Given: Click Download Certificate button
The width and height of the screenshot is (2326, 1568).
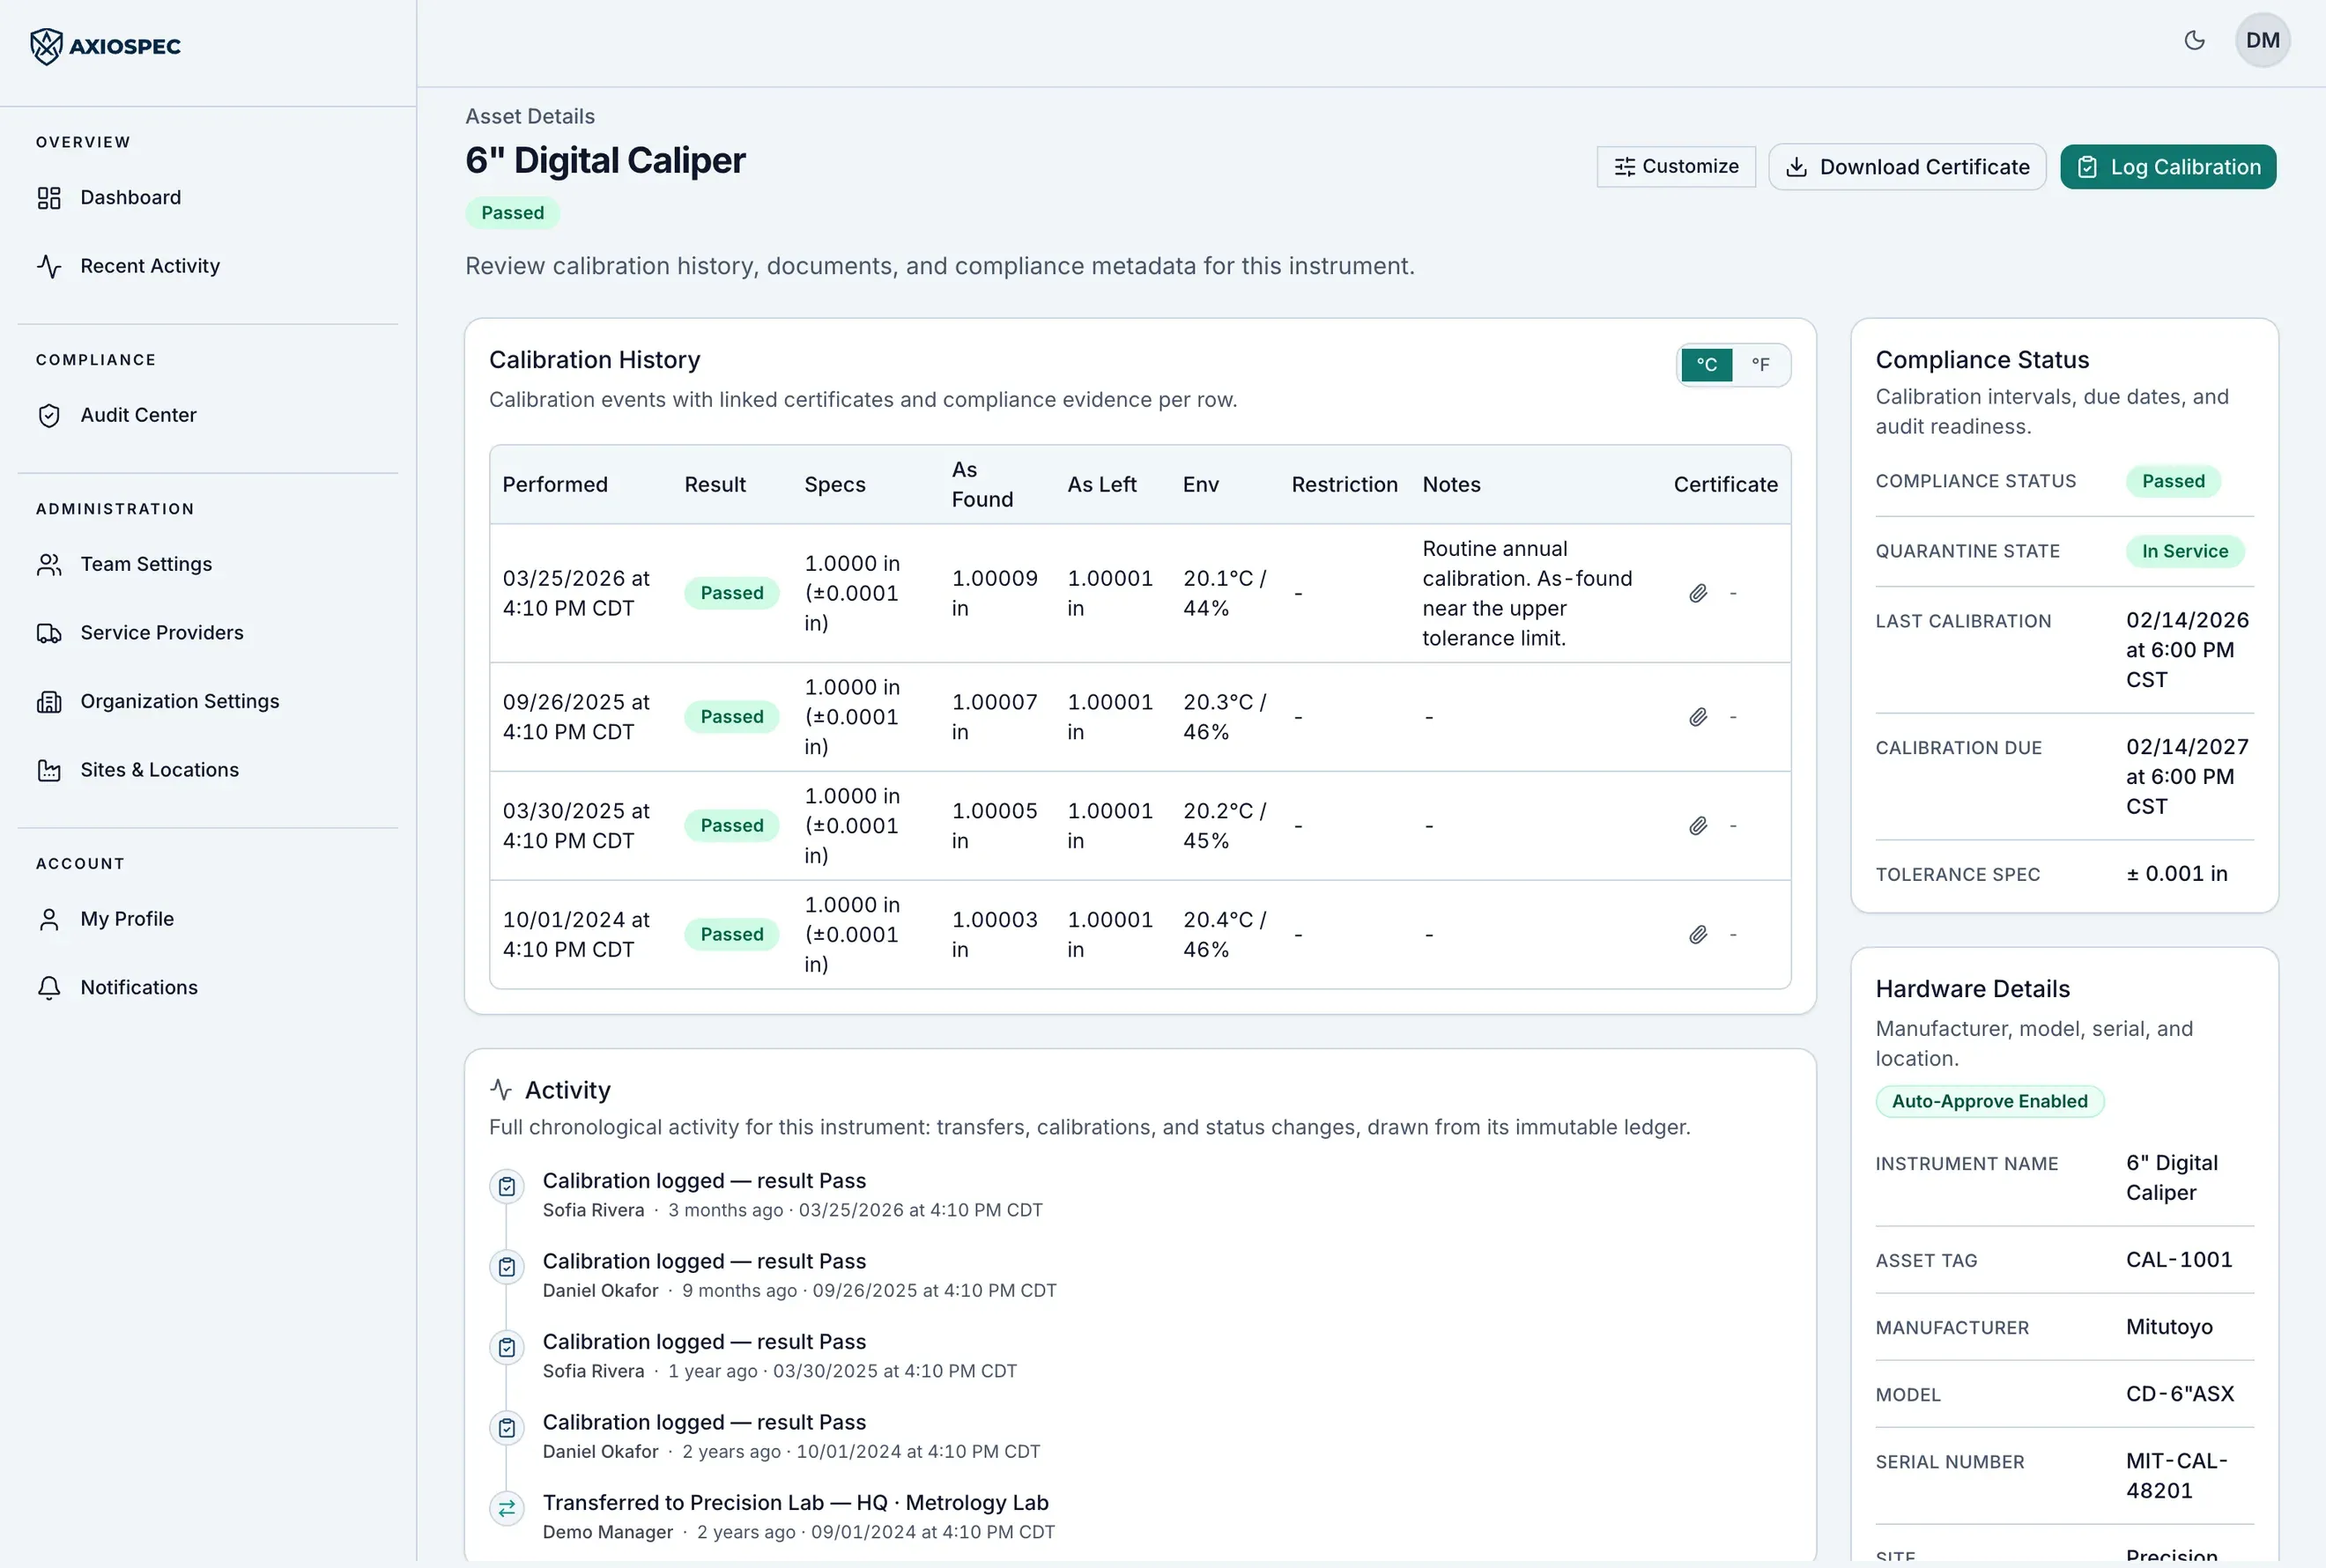Looking at the screenshot, I should pyautogui.click(x=1907, y=167).
